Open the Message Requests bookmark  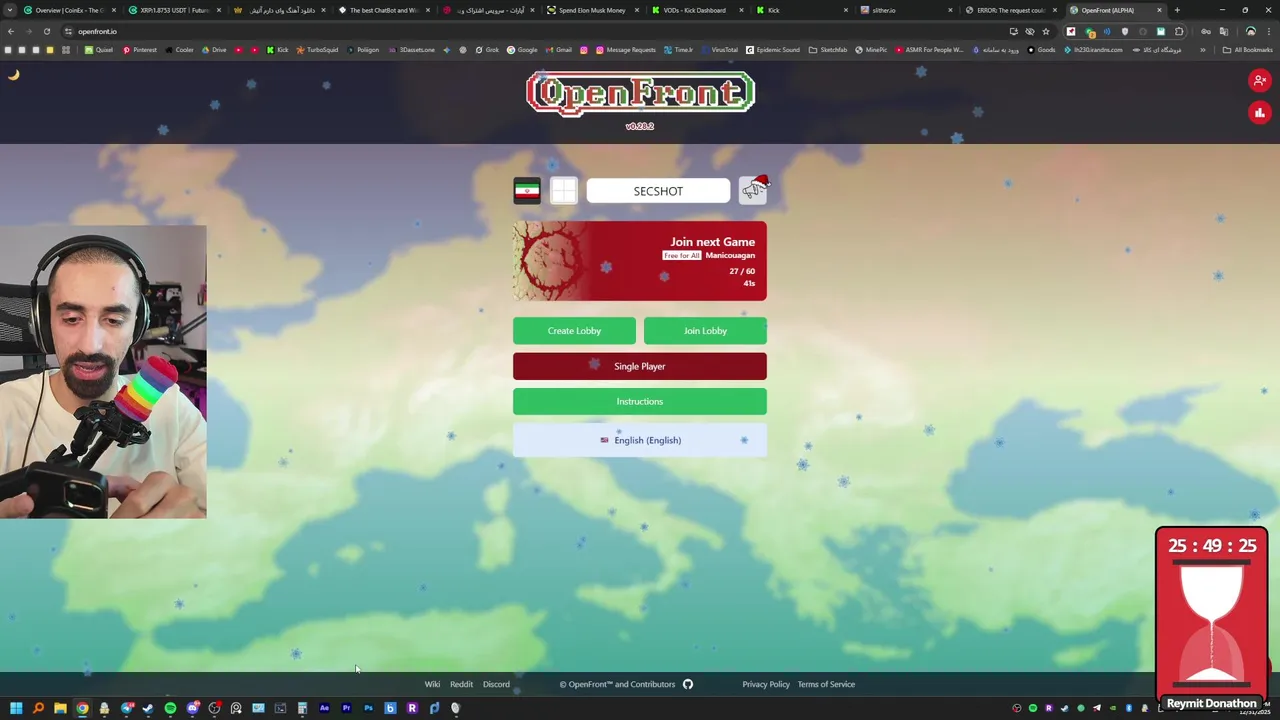(x=625, y=50)
